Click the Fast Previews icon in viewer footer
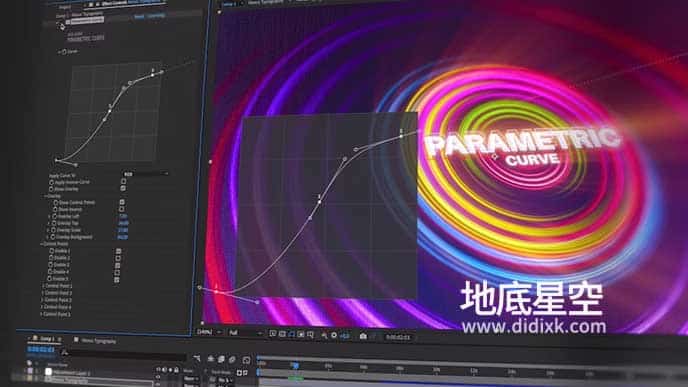This screenshot has height=387, width=688. (273, 334)
